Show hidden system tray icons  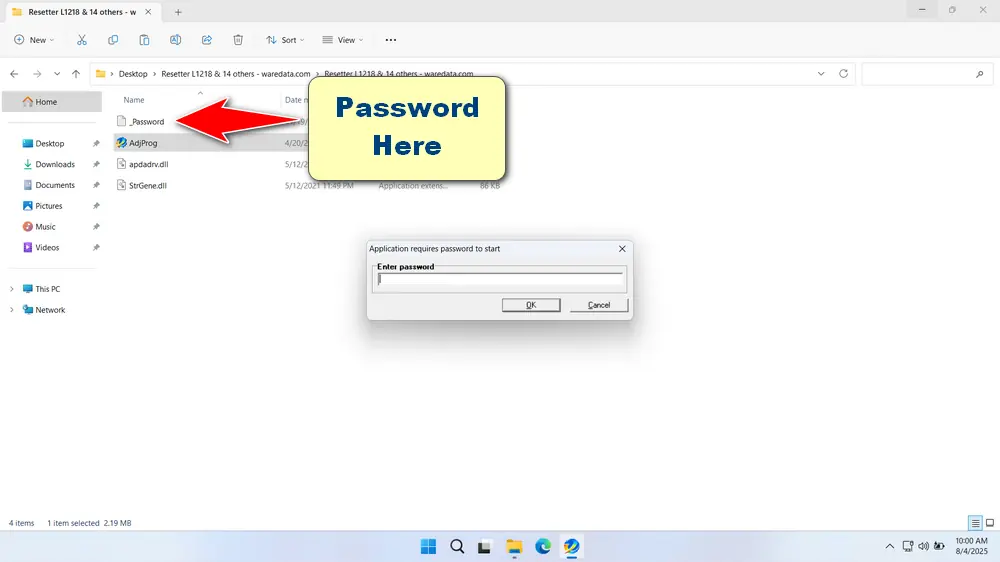[890, 546]
